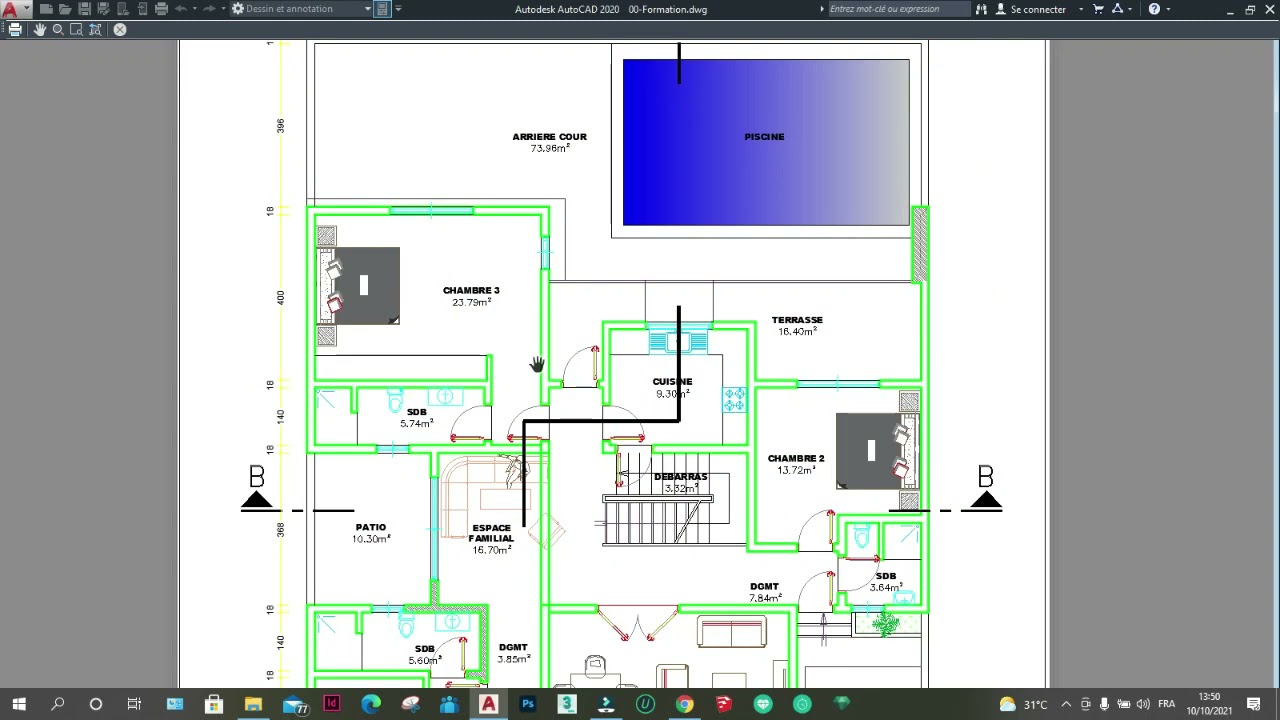The width and height of the screenshot is (1280, 720).
Task: Click the TERRASSE label
Action: (797, 320)
